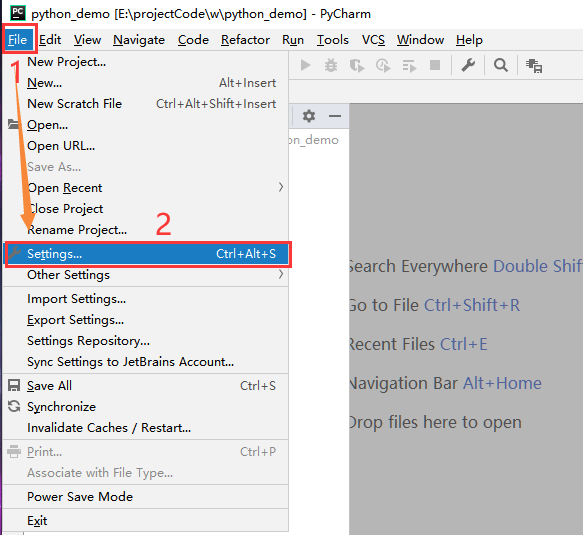
Task: Select New Scratch File entry
Action: tap(146, 103)
